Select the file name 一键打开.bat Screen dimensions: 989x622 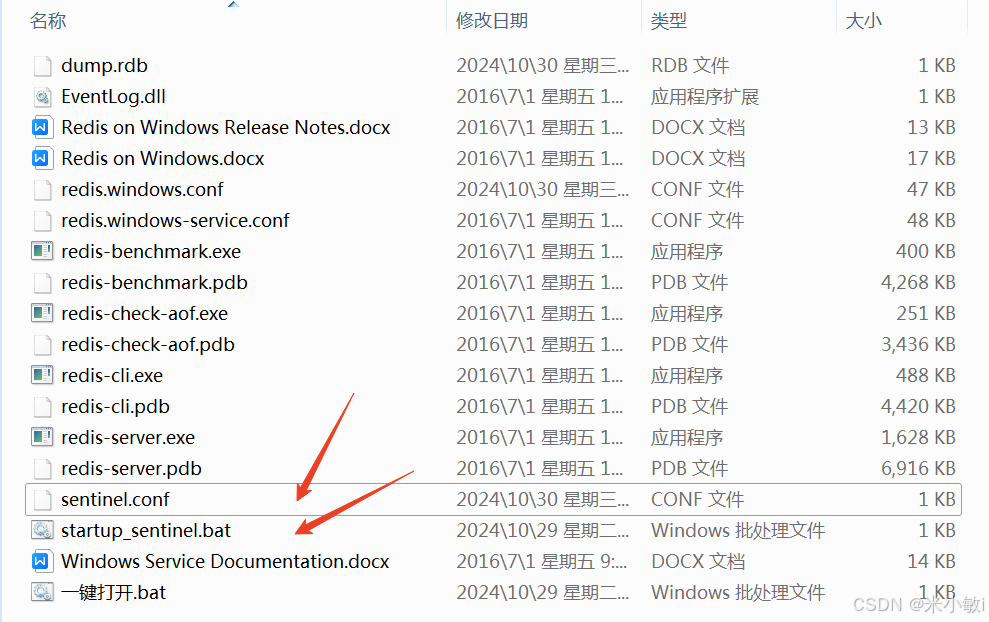[x=114, y=592]
